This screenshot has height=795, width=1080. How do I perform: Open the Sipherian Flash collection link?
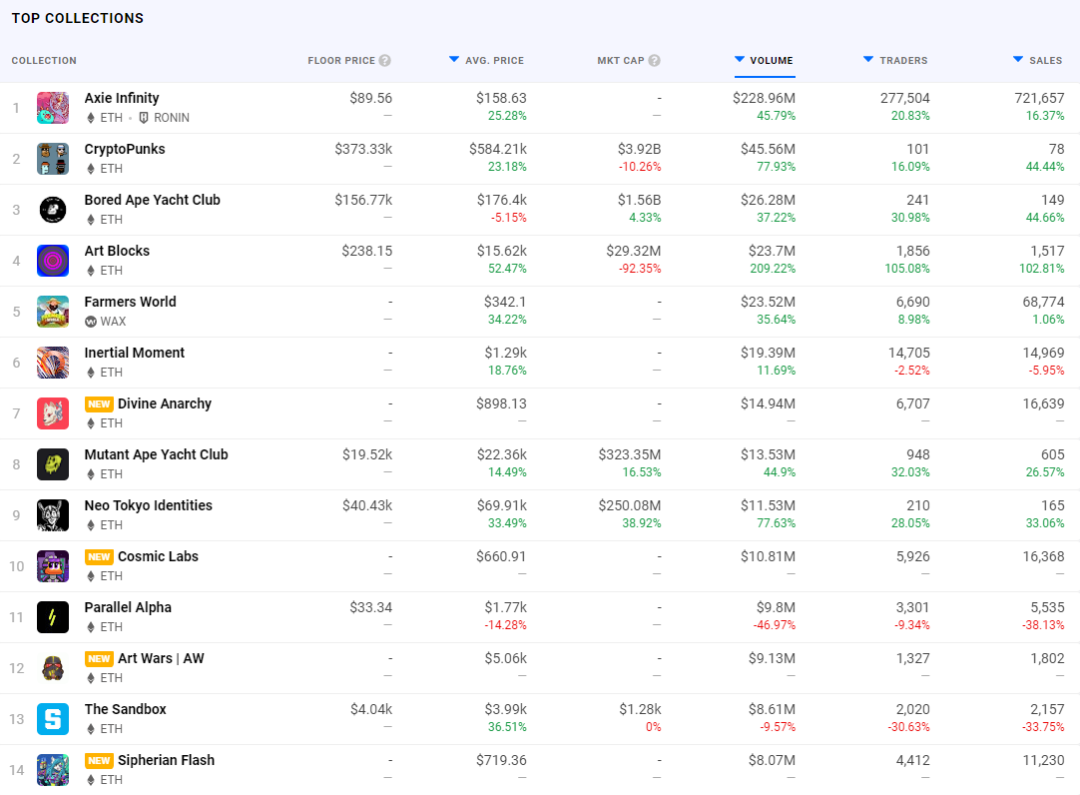point(166,761)
